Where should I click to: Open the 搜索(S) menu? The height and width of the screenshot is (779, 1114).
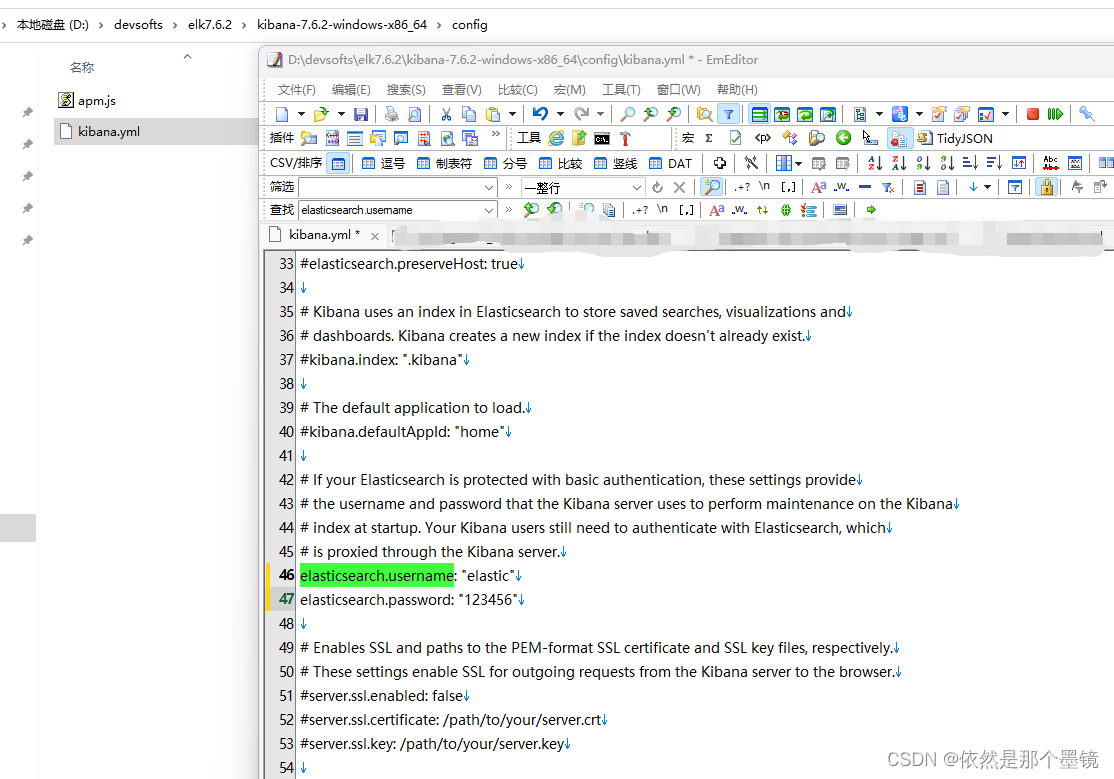pyautogui.click(x=406, y=90)
